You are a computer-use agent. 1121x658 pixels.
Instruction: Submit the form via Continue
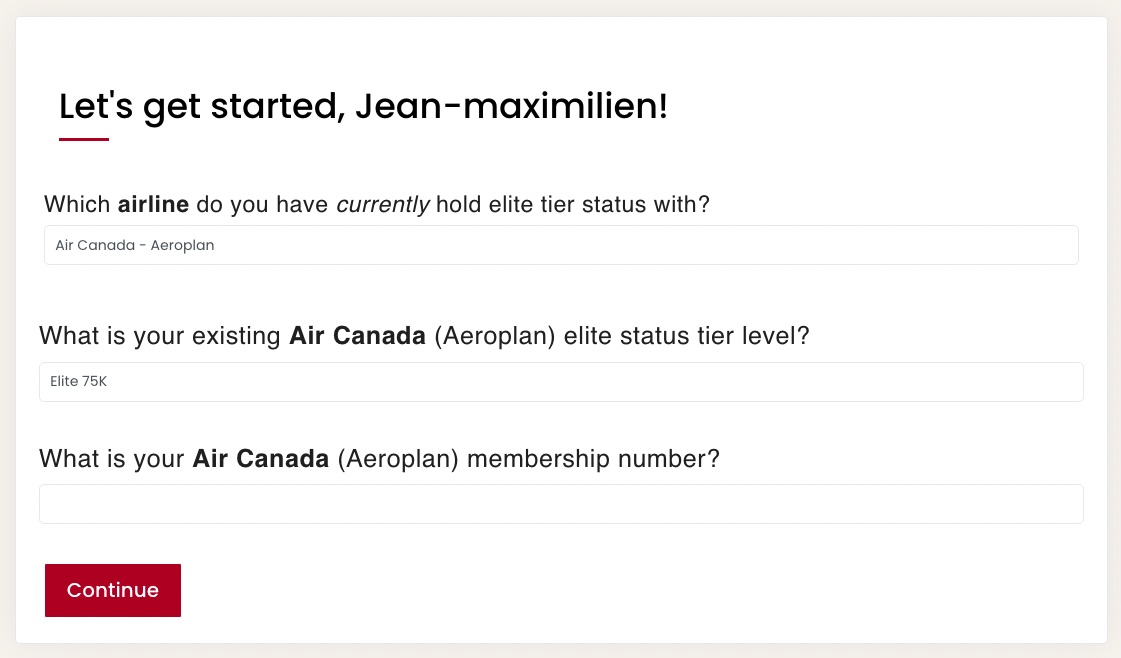coord(112,590)
